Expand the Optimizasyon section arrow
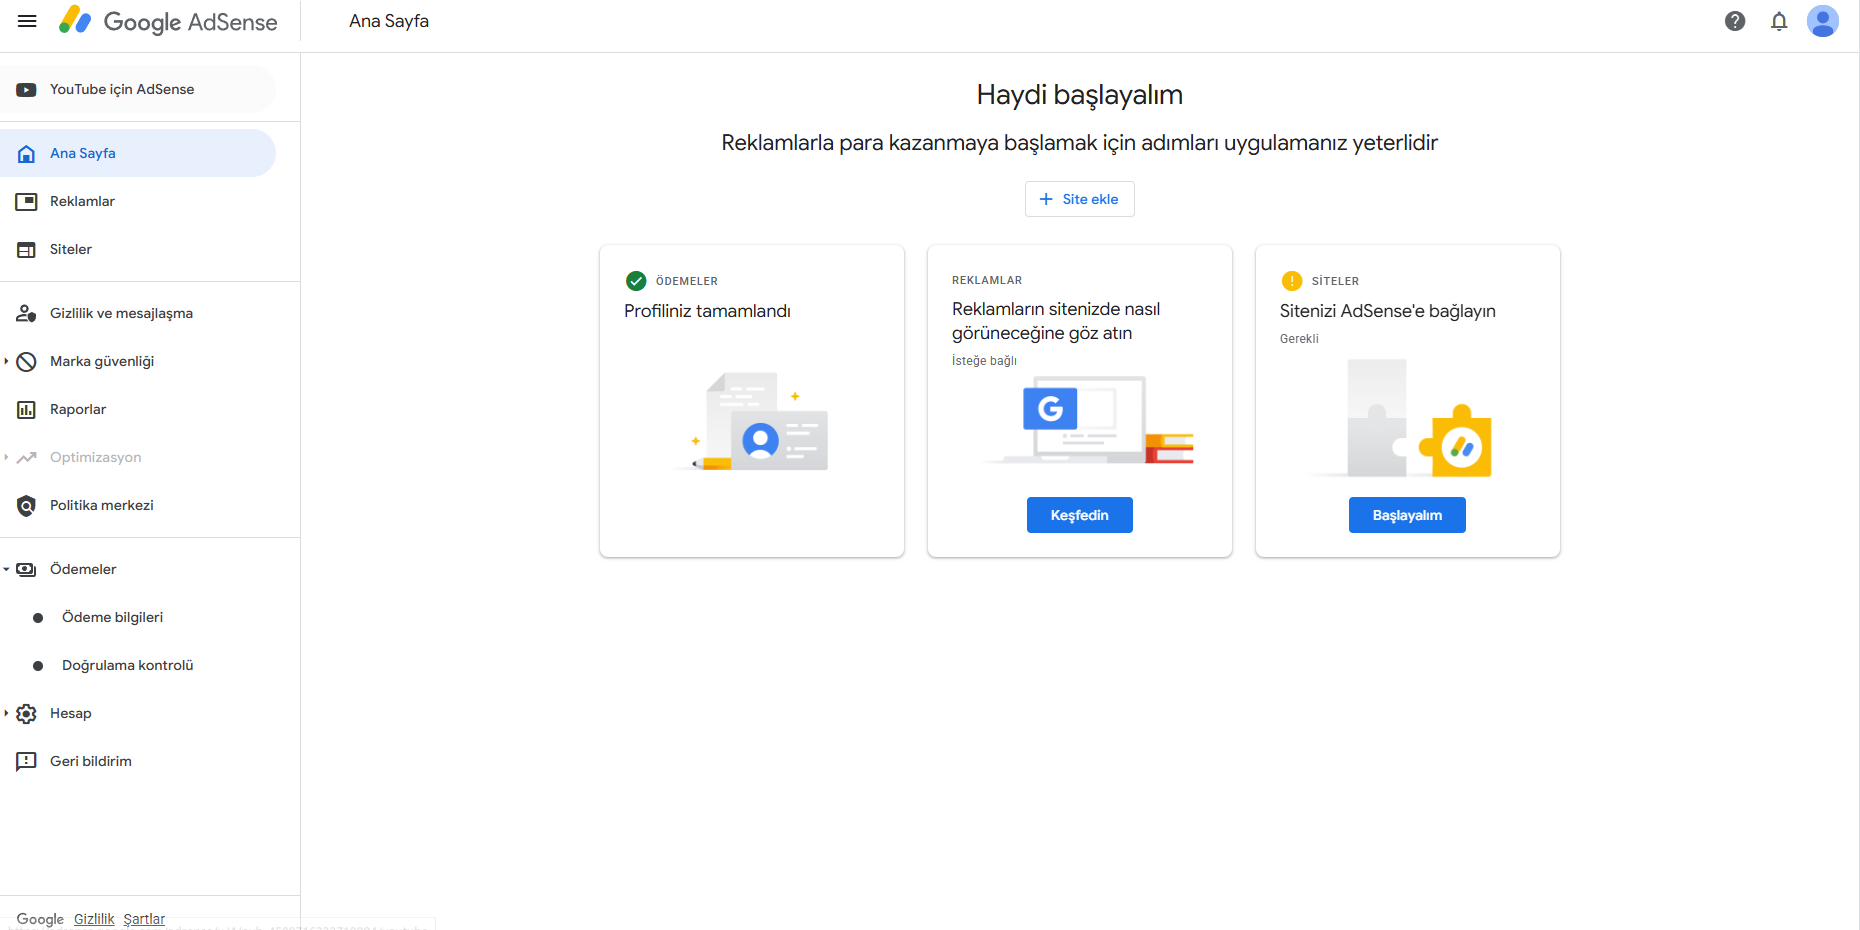 [6, 457]
